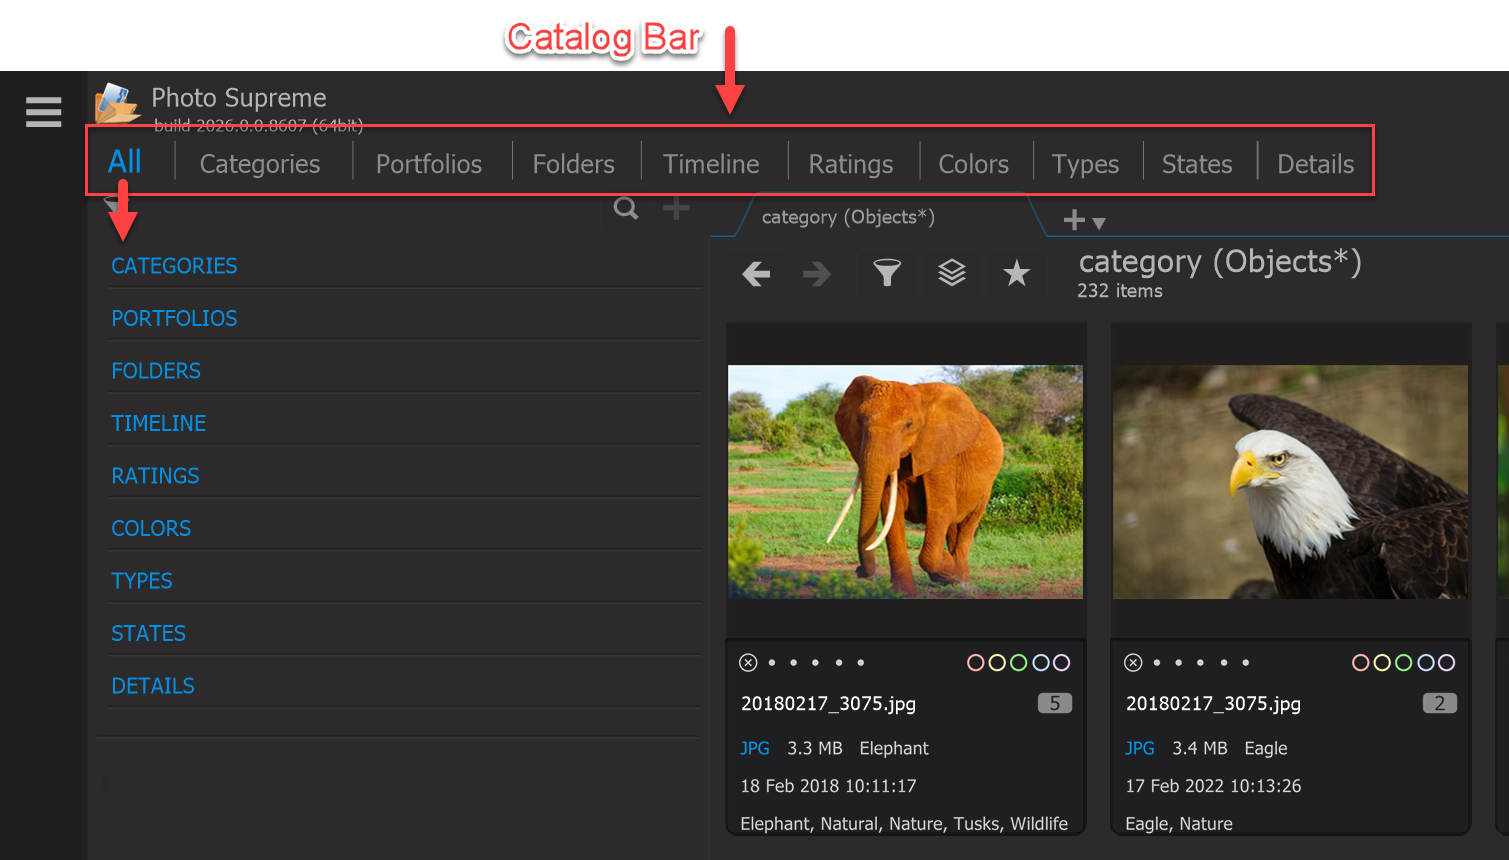Open the hamburger main menu

click(44, 112)
